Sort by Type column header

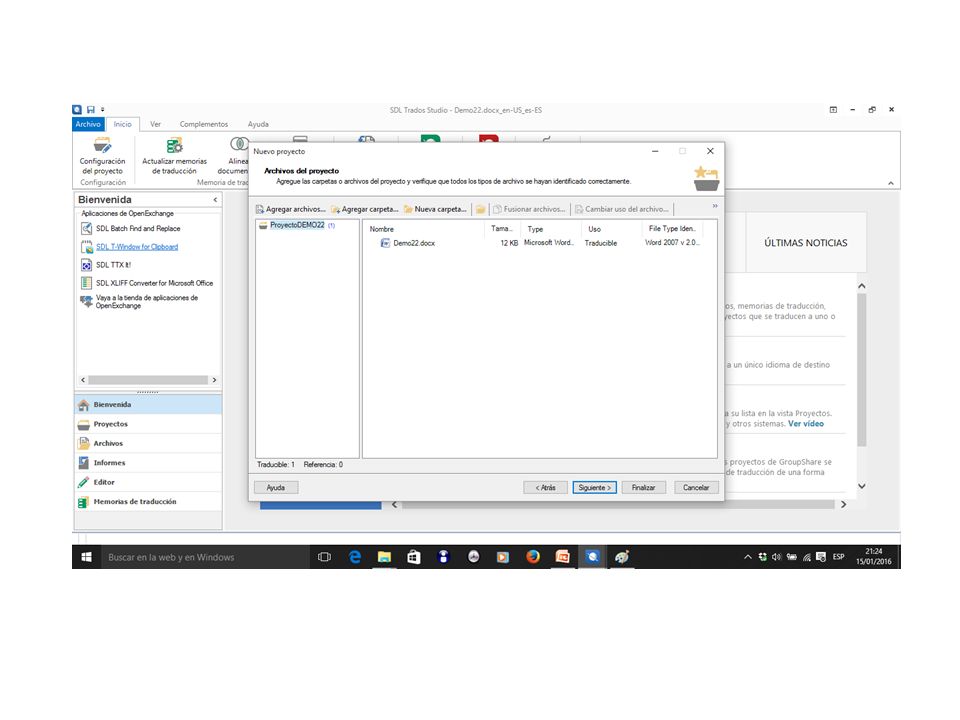(535, 229)
